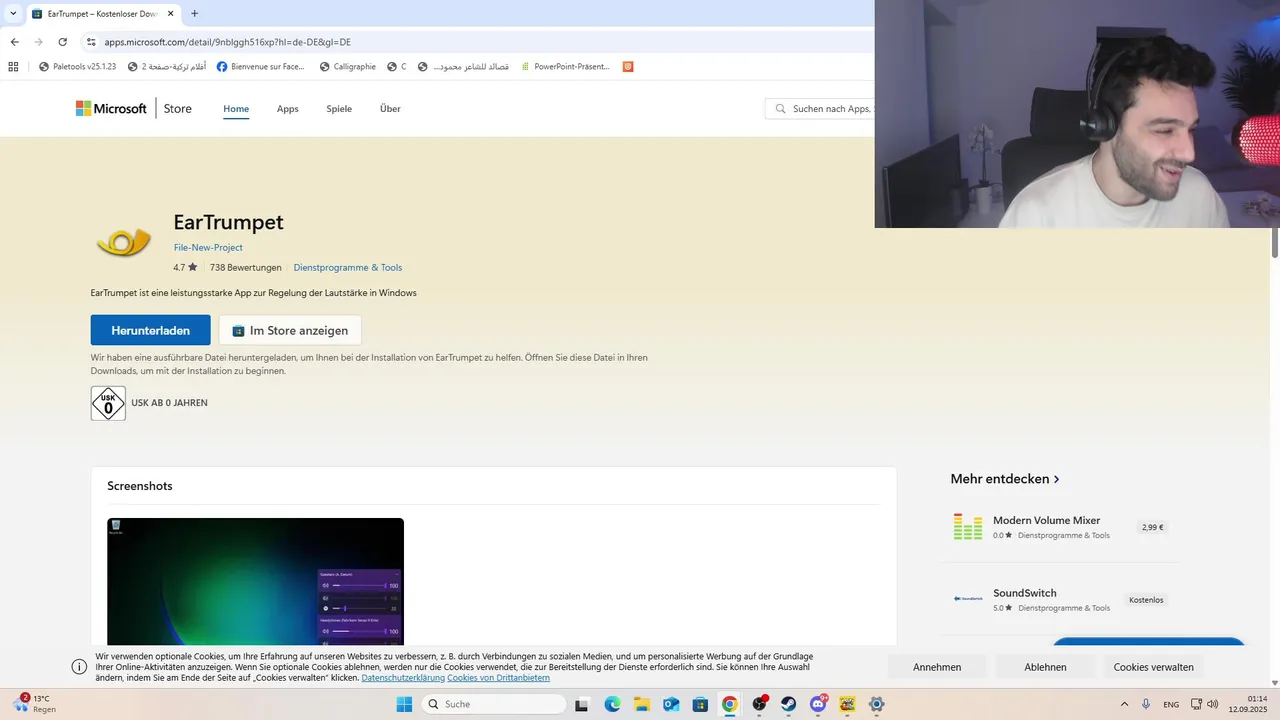
Task: Open Cookies von Drittanbietern link
Action: [498, 678]
